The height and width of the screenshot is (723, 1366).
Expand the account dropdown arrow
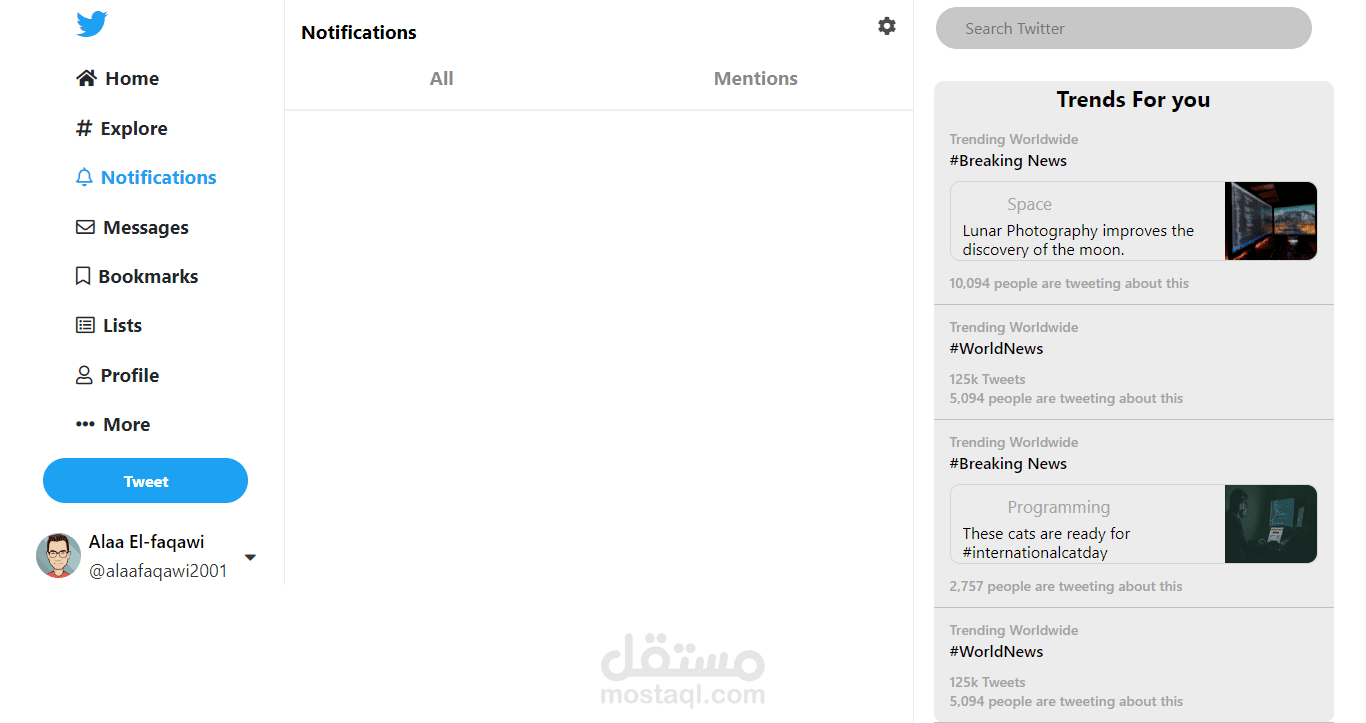pyautogui.click(x=250, y=557)
